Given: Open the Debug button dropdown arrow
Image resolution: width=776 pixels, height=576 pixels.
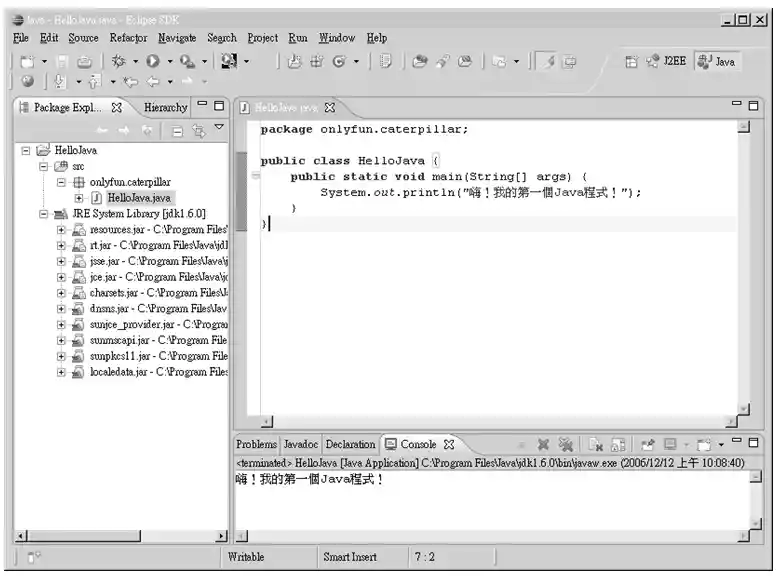Looking at the screenshot, I should pyautogui.click(x=135, y=62).
